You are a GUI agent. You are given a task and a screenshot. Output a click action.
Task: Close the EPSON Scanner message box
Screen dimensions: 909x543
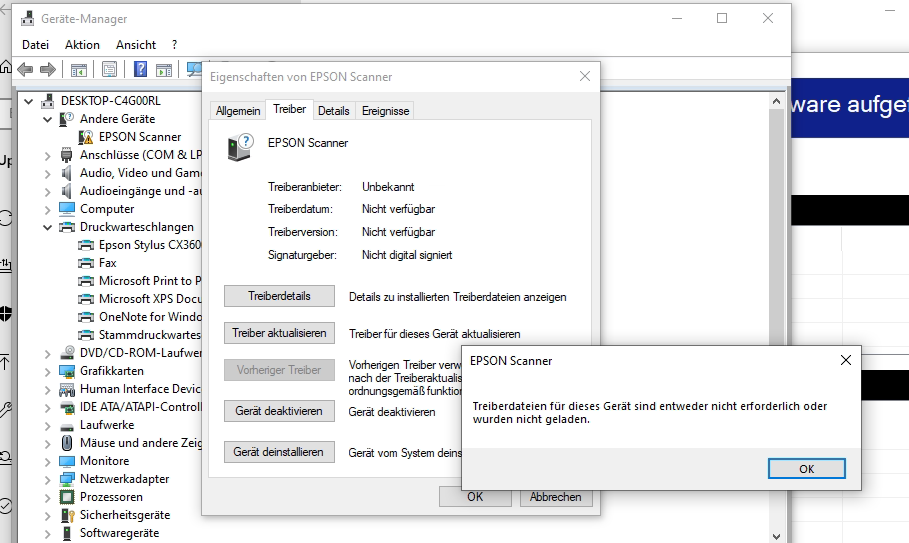click(846, 360)
